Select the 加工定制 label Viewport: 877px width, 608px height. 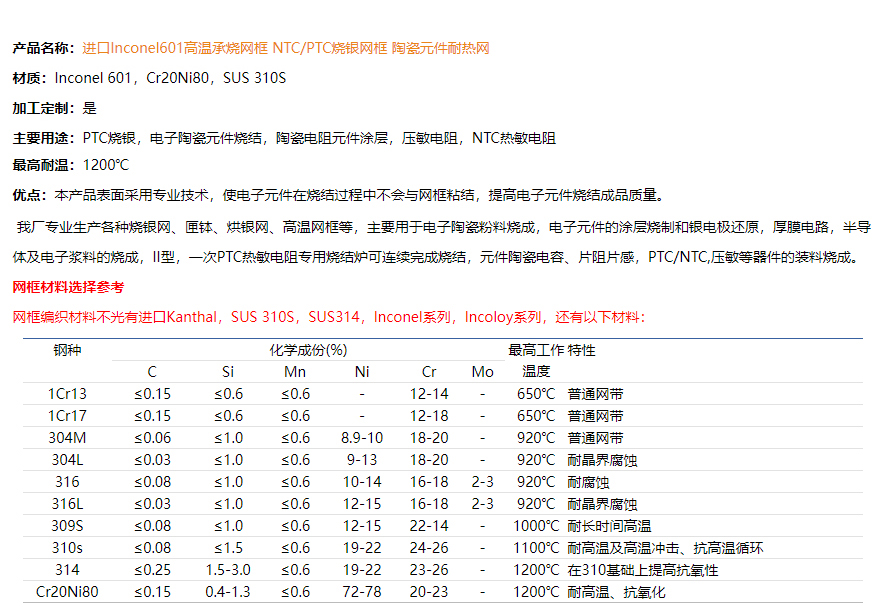click(x=42, y=108)
